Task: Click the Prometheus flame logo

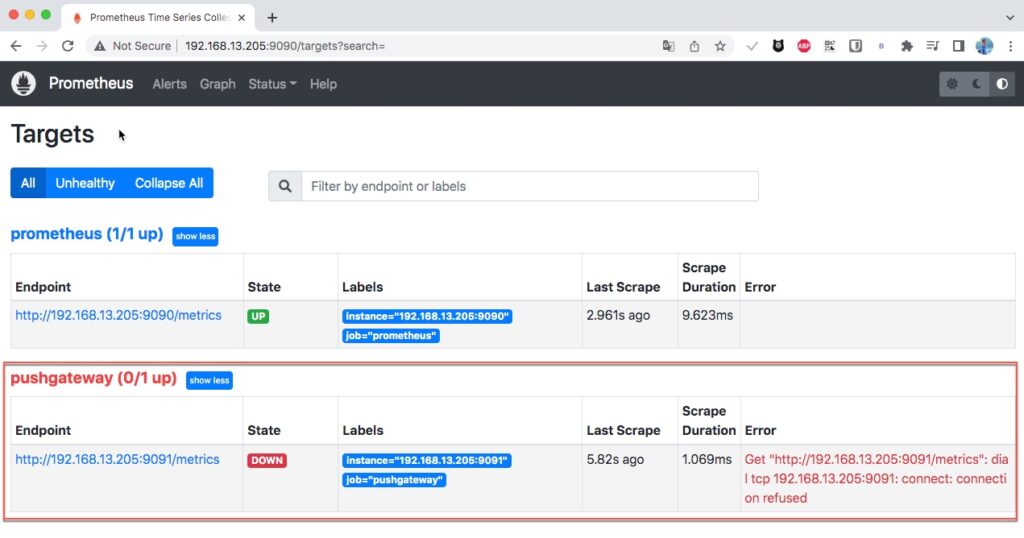Action: coord(24,84)
